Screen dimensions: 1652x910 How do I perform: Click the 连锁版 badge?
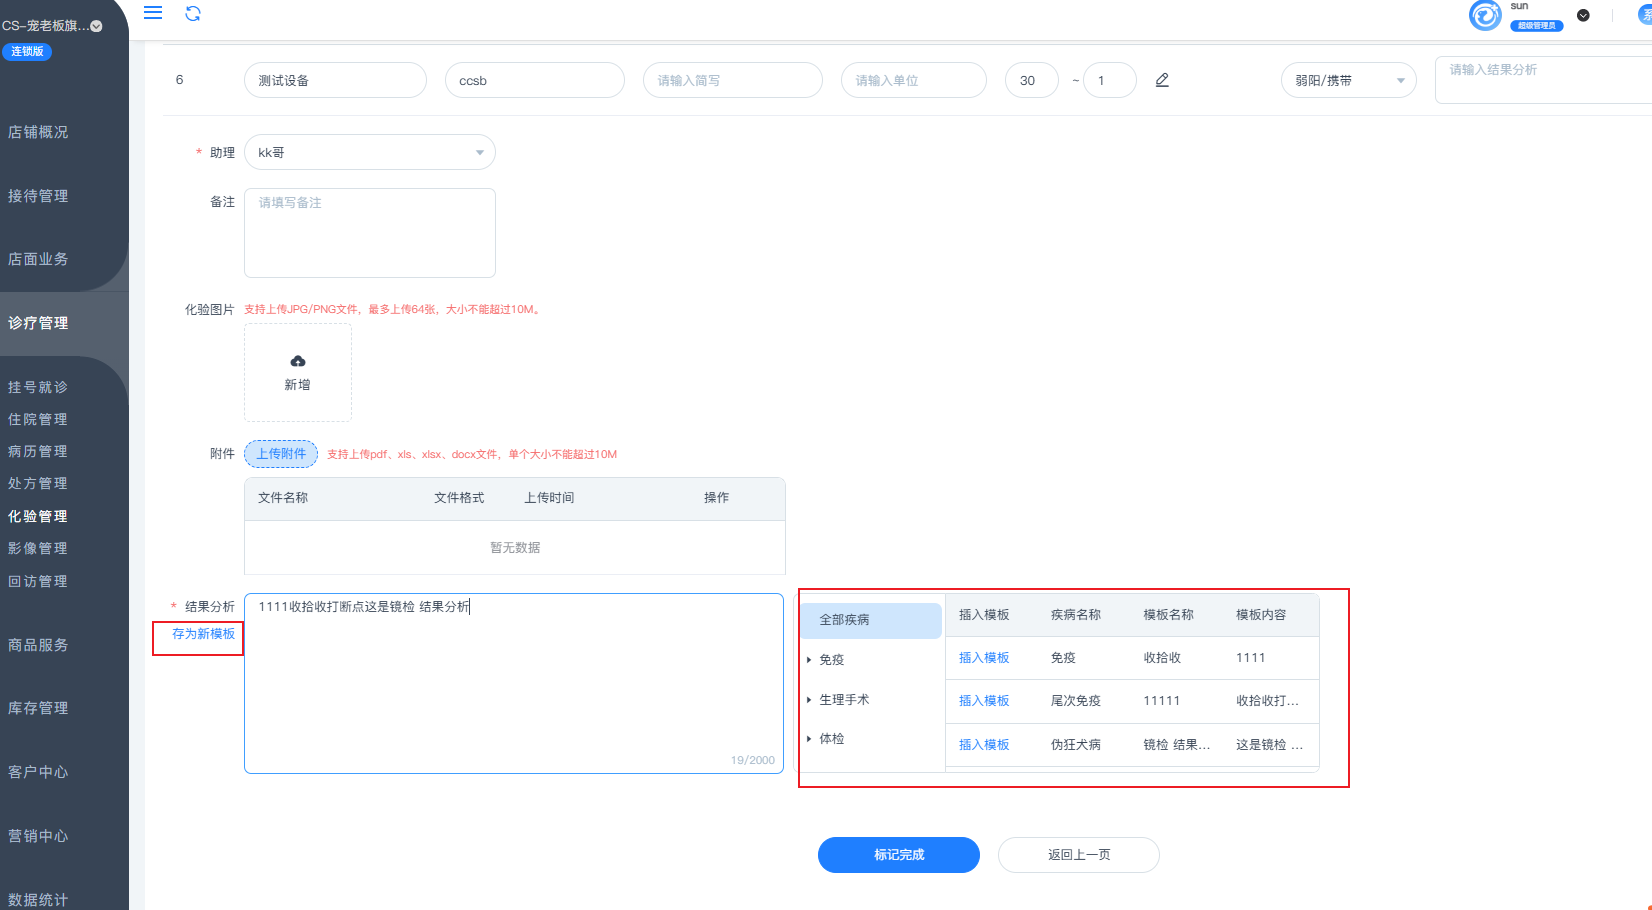pyautogui.click(x=27, y=51)
